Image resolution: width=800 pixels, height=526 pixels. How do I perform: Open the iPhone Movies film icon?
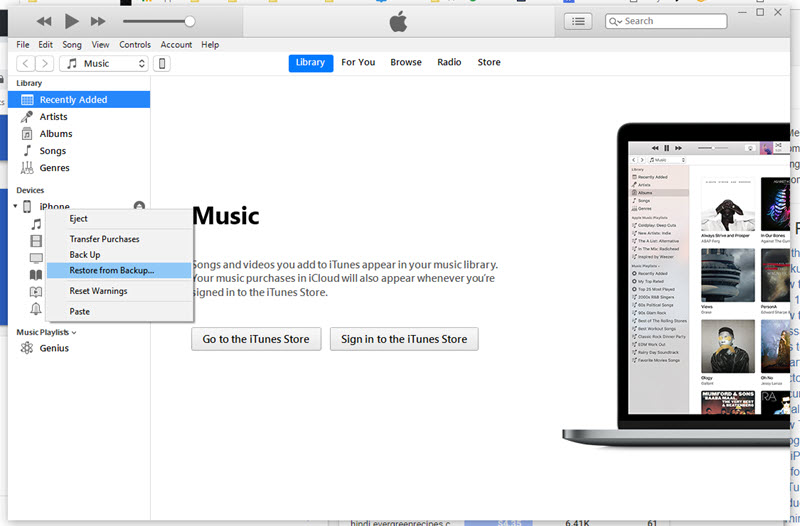[x=36, y=241]
